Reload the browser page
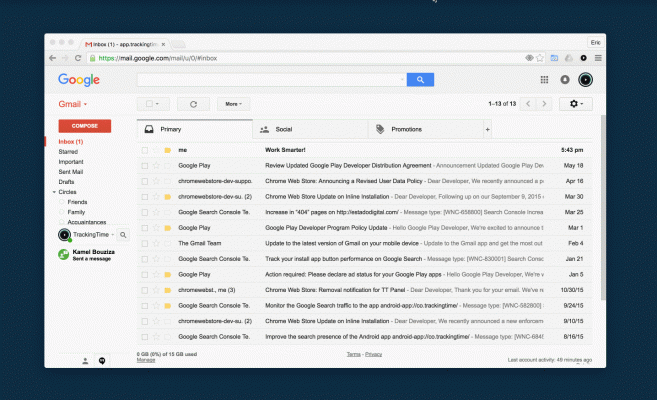Screen dimensions: 657x400 (78, 58)
